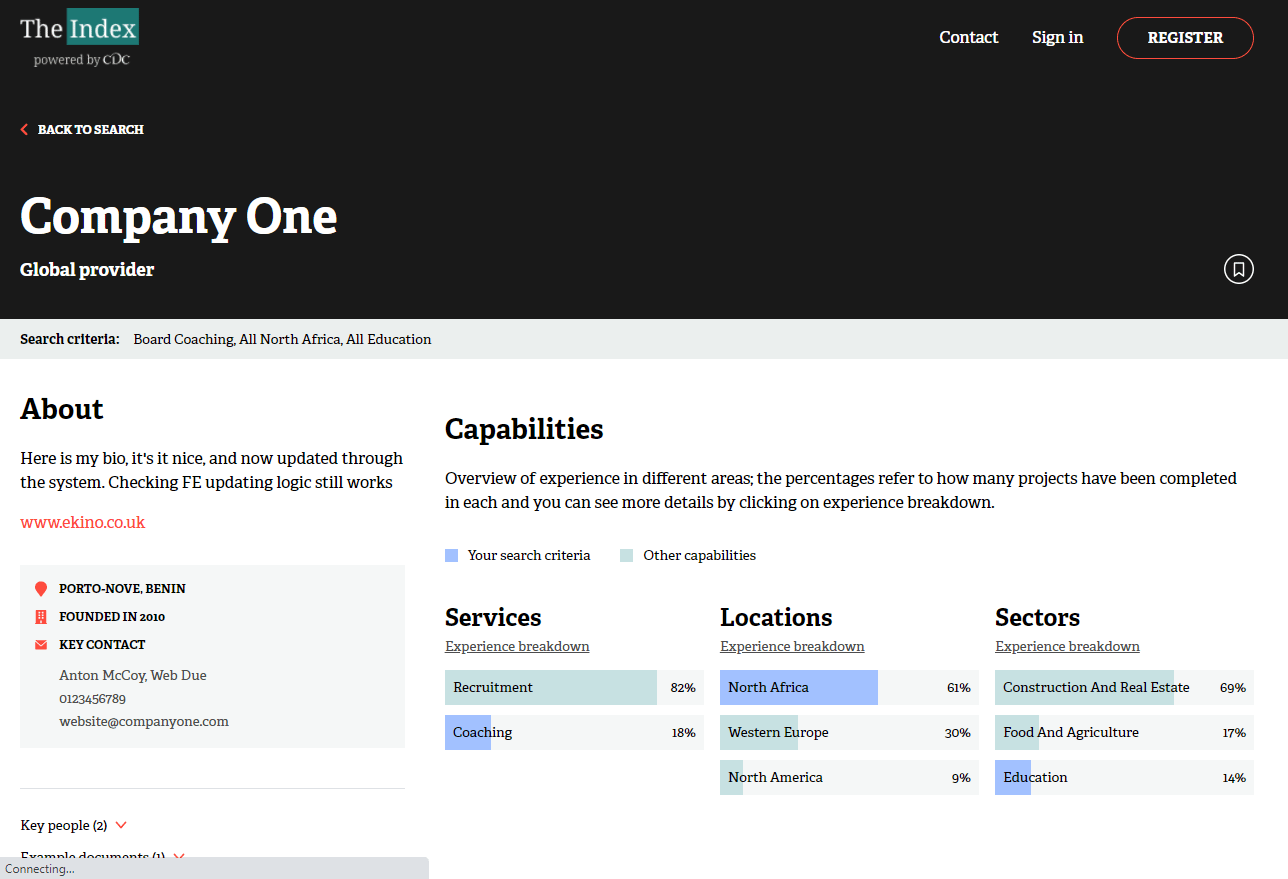Click the 'Other capabilities' legend swatch
Image resolution: width=1288 pixels, height=879 pixels.
point(627,556)
